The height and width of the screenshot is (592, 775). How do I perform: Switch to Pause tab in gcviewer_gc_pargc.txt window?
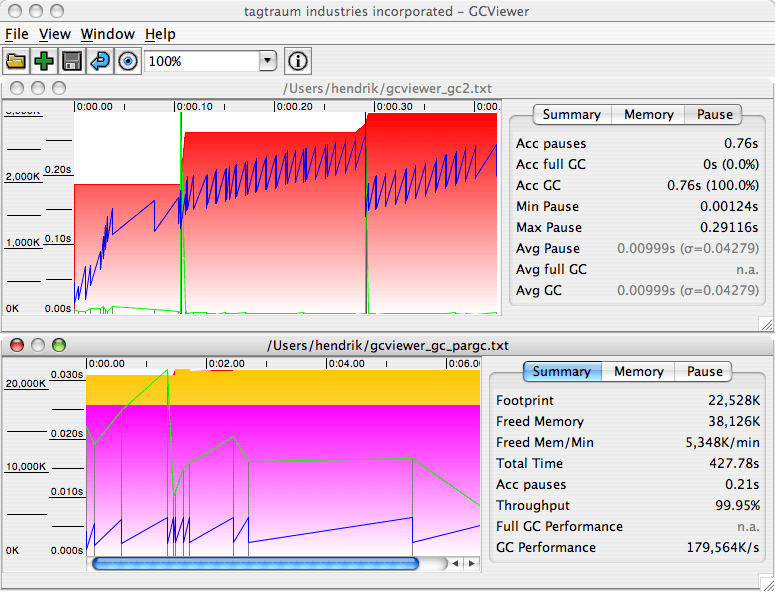pyautogui.click(x=704, y=372)
